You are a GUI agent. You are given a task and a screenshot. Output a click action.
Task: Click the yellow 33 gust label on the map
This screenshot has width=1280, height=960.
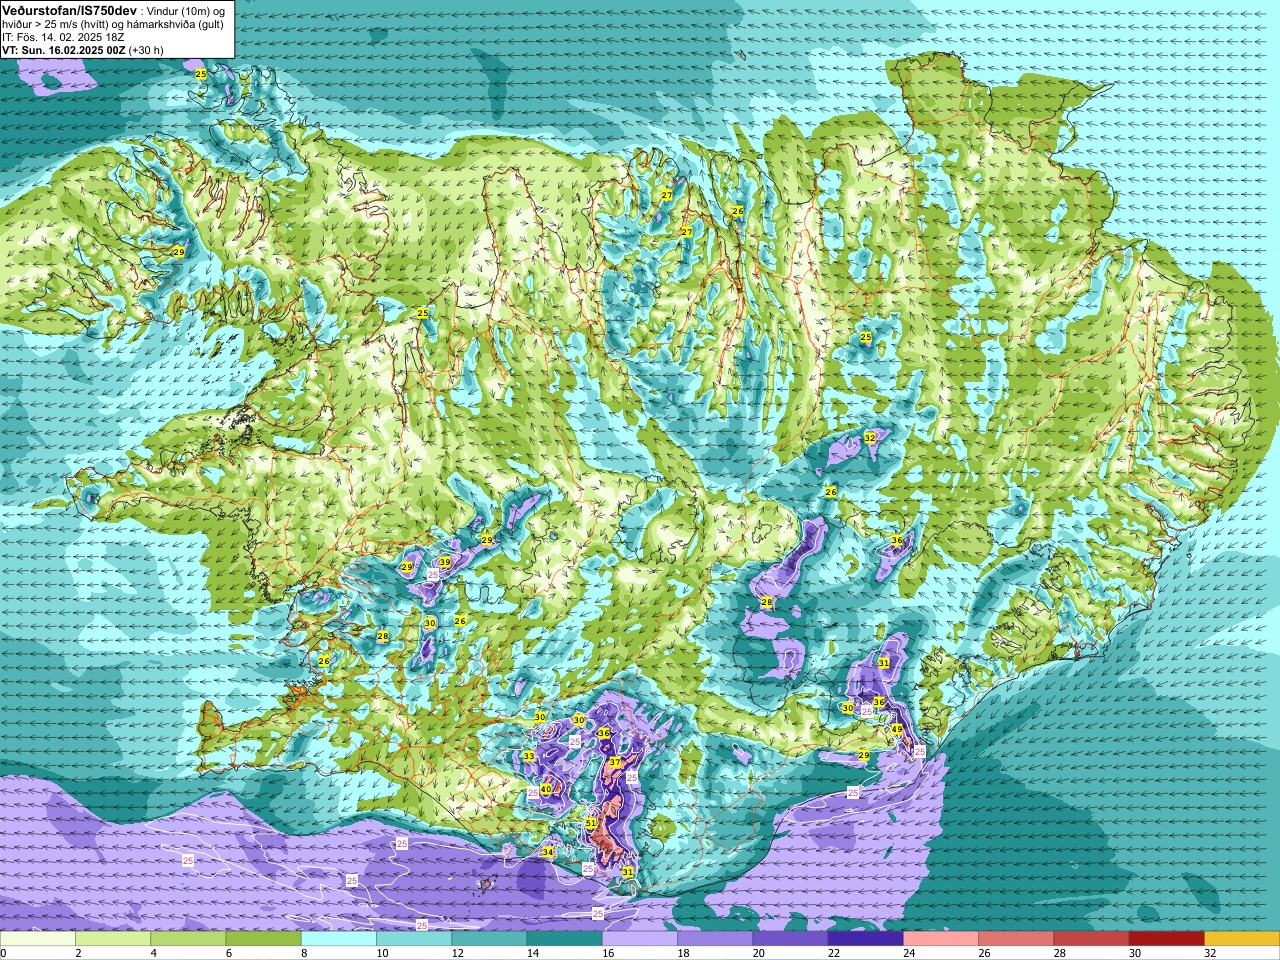(528, 756)
